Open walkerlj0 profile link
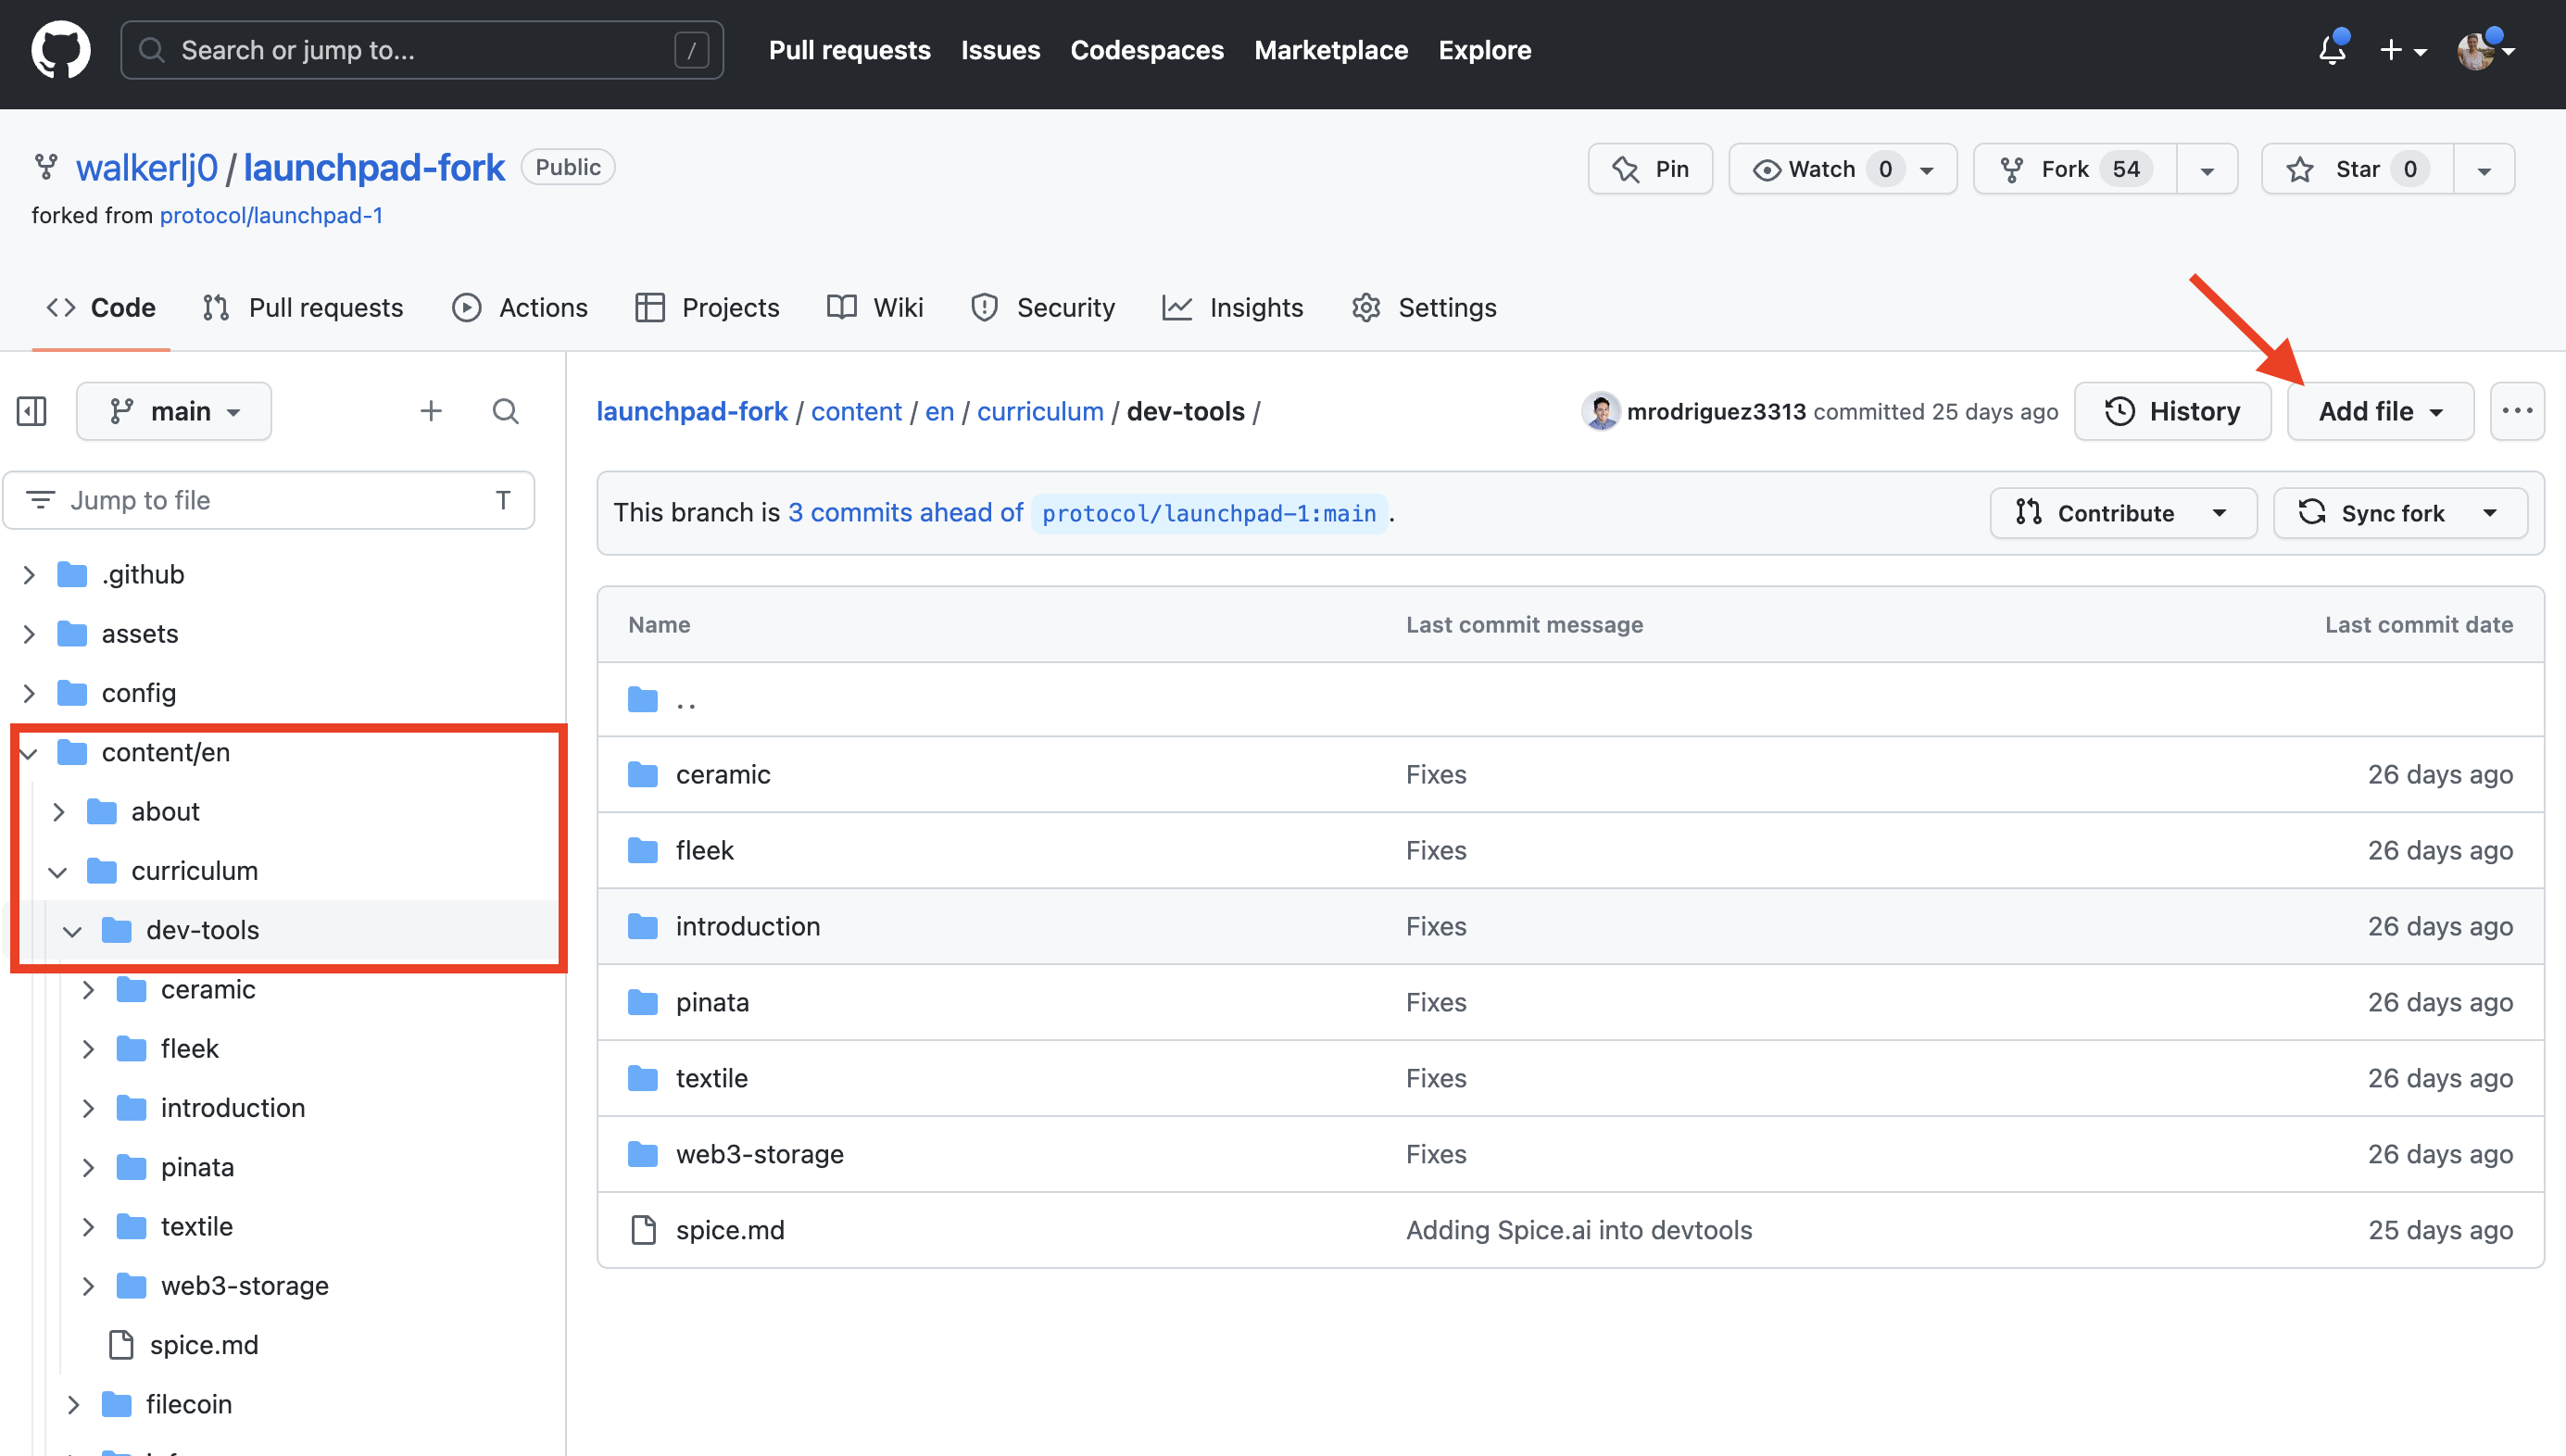Screen dimensions: 2566x1456 click(147, 168)
